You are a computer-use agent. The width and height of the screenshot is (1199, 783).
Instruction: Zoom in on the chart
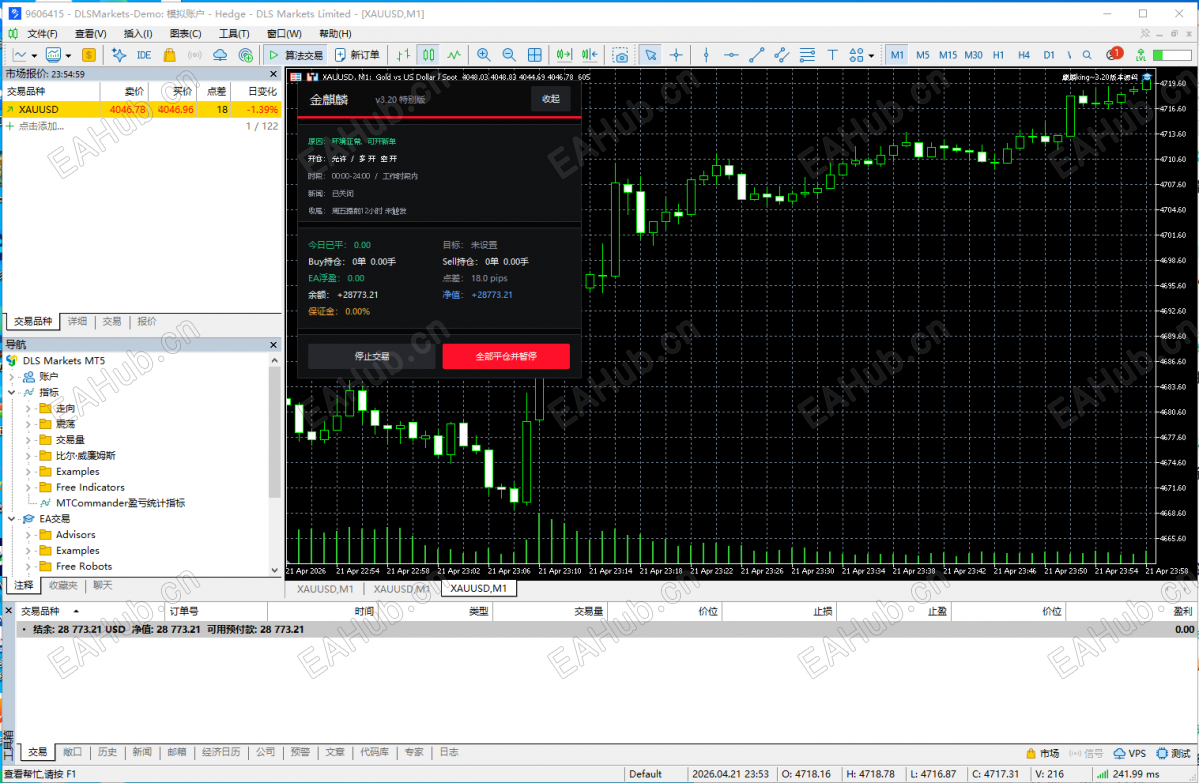[x=483, y=55]
